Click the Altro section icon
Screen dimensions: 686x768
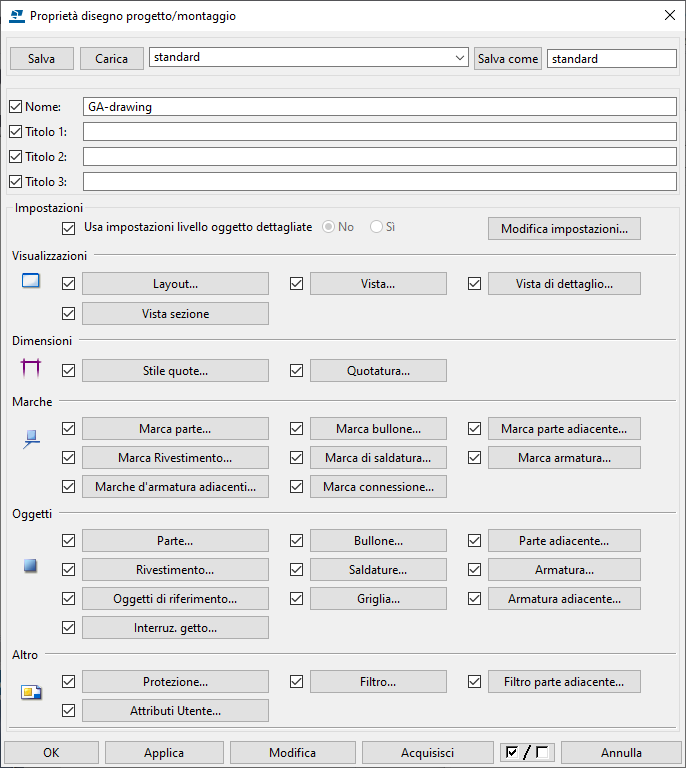point(31,690)
